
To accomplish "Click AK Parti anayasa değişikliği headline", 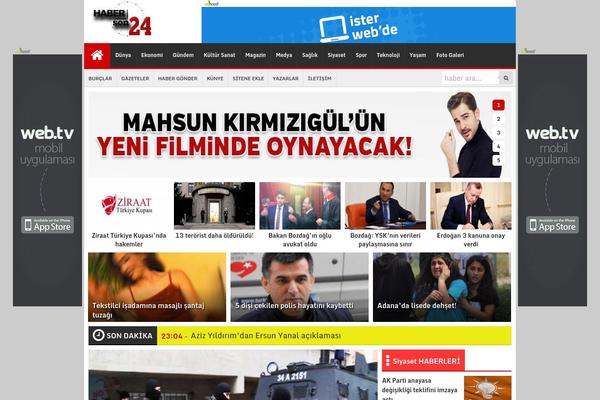I will (420, 390).
